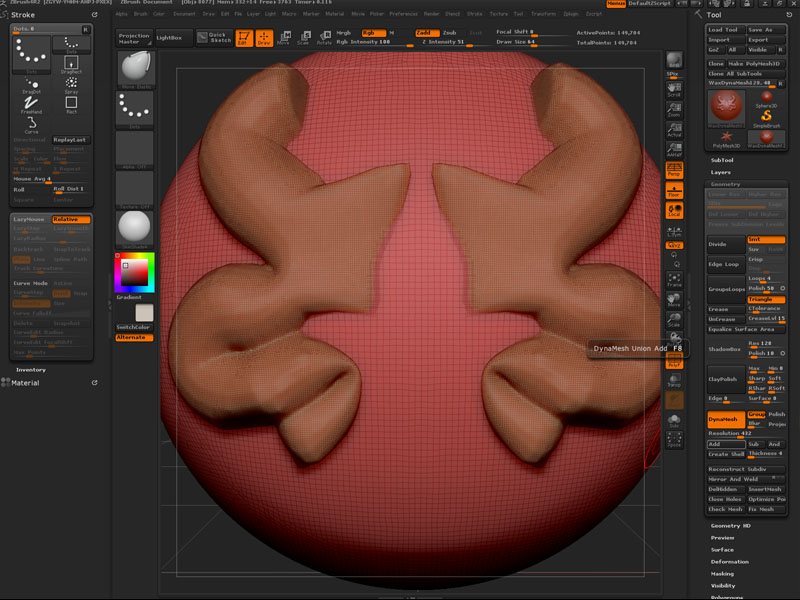The image size is (800, 600).
Task: Click the Make PolyMesh3D button
Action: click(756, 64)
